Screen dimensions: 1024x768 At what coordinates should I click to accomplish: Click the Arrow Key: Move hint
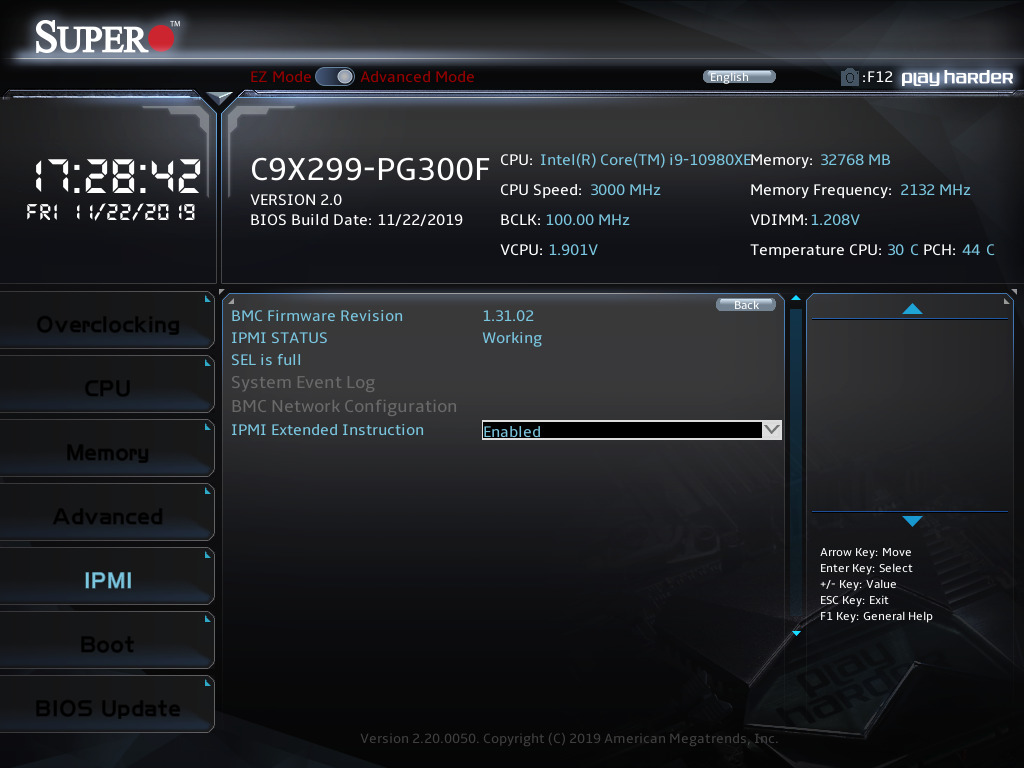pos(865,552)
